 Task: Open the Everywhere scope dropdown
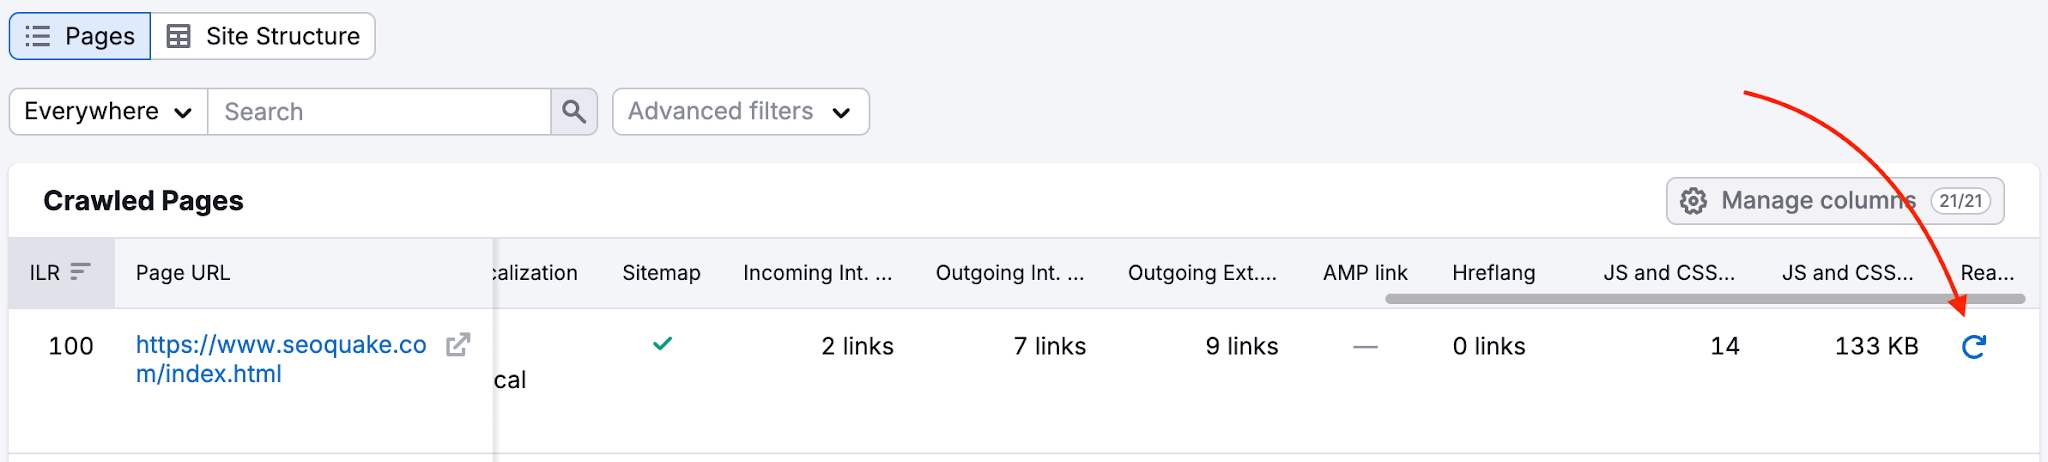108,111
